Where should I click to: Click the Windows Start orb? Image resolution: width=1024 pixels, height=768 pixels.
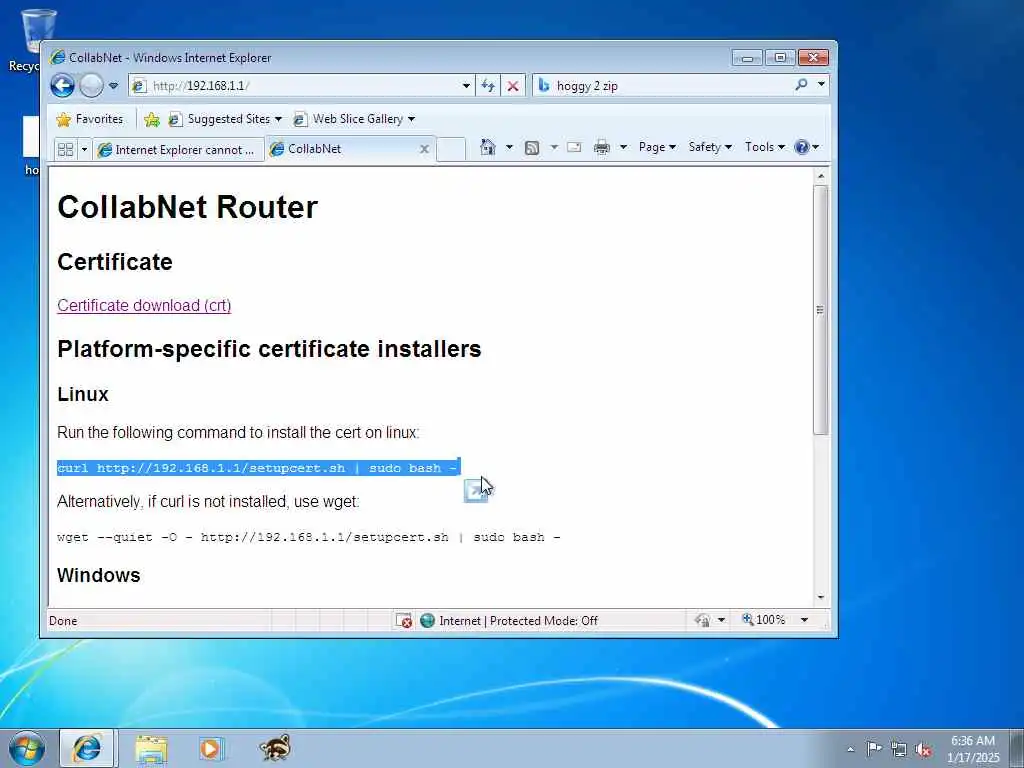tap(27, 748)
